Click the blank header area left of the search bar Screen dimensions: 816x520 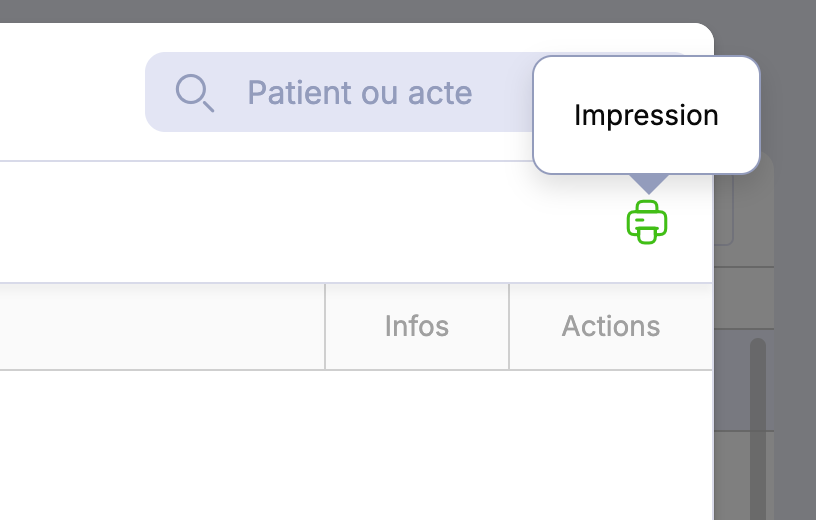(x=70, y=92)
